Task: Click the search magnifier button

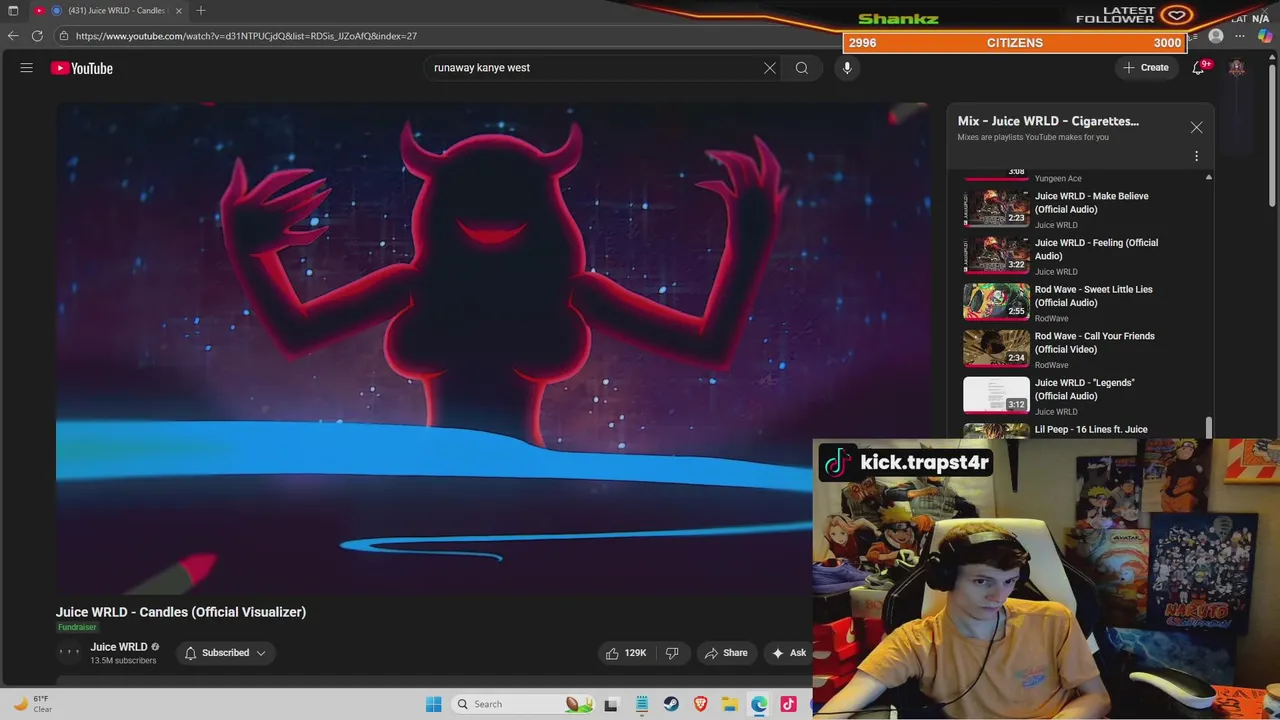Action: click(x=802, y=68)
